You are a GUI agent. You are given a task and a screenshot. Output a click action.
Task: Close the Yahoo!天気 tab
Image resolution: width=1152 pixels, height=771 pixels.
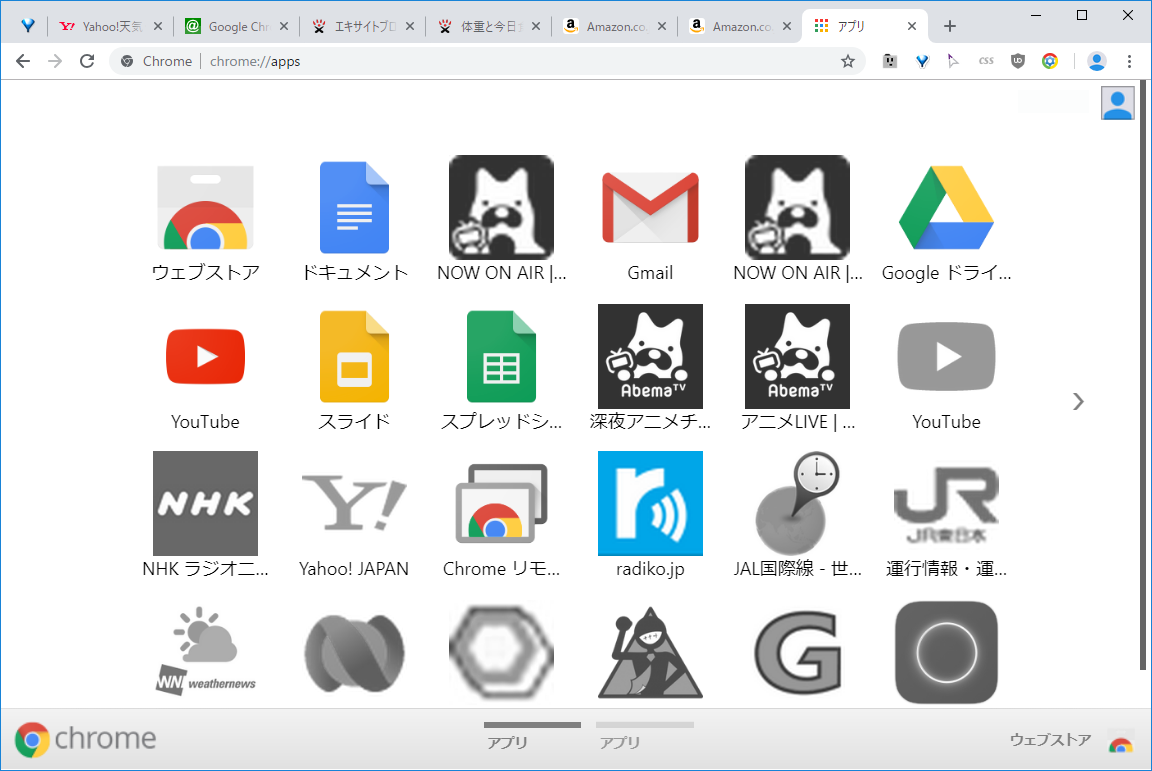point(157,26)
